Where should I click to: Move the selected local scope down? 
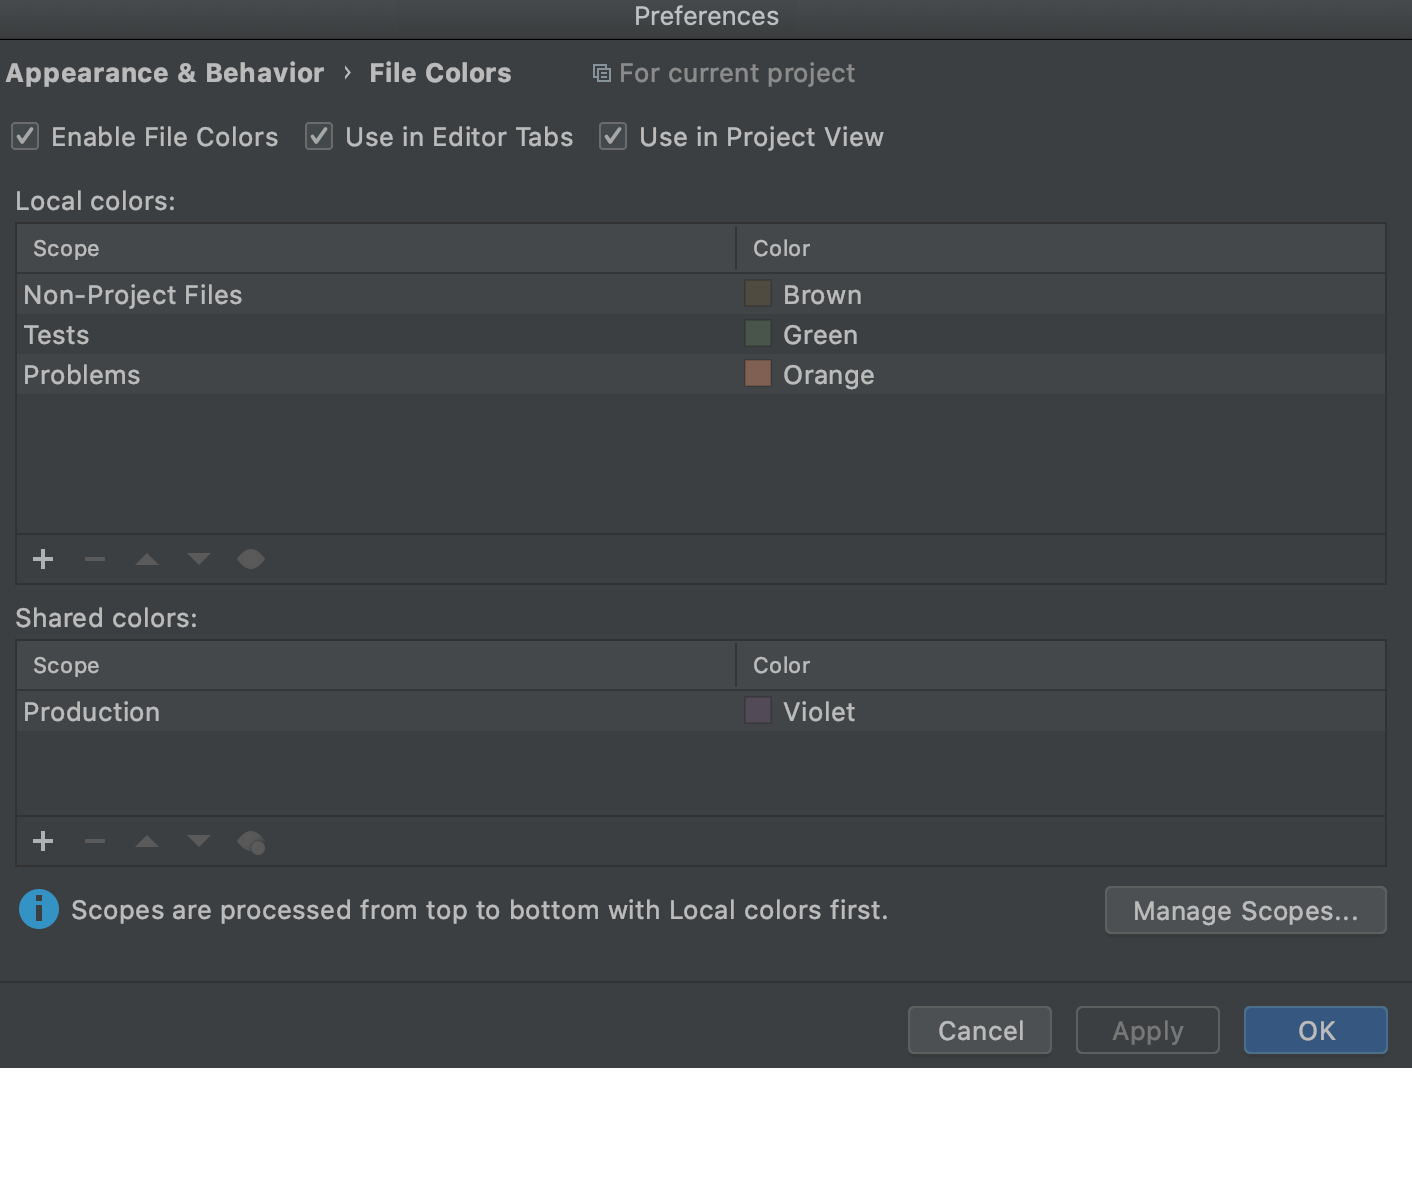pyautogui.click(x=199, y=559)
